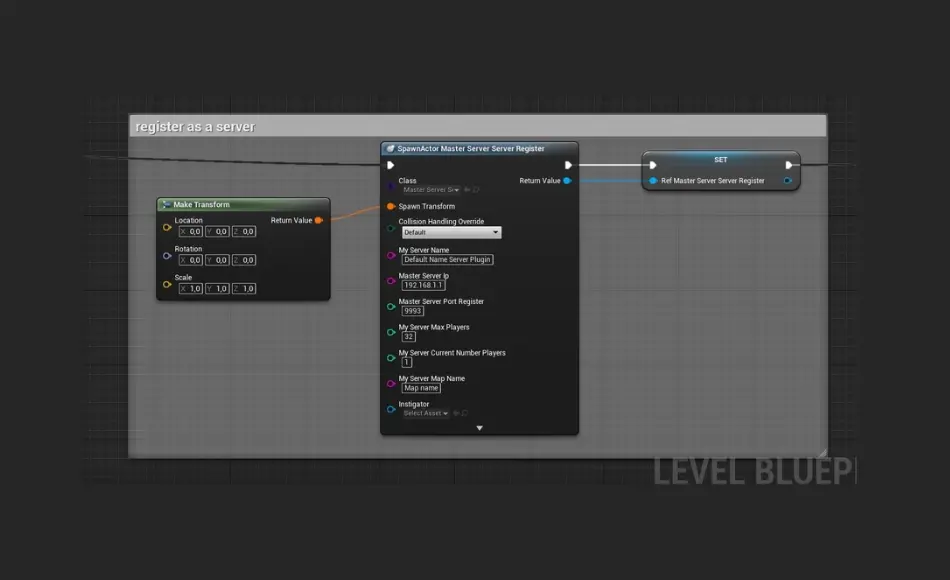This screenshot has width=950, height=580.
Task: Click the gear icon in Make Transform node header
Action: 168,204
